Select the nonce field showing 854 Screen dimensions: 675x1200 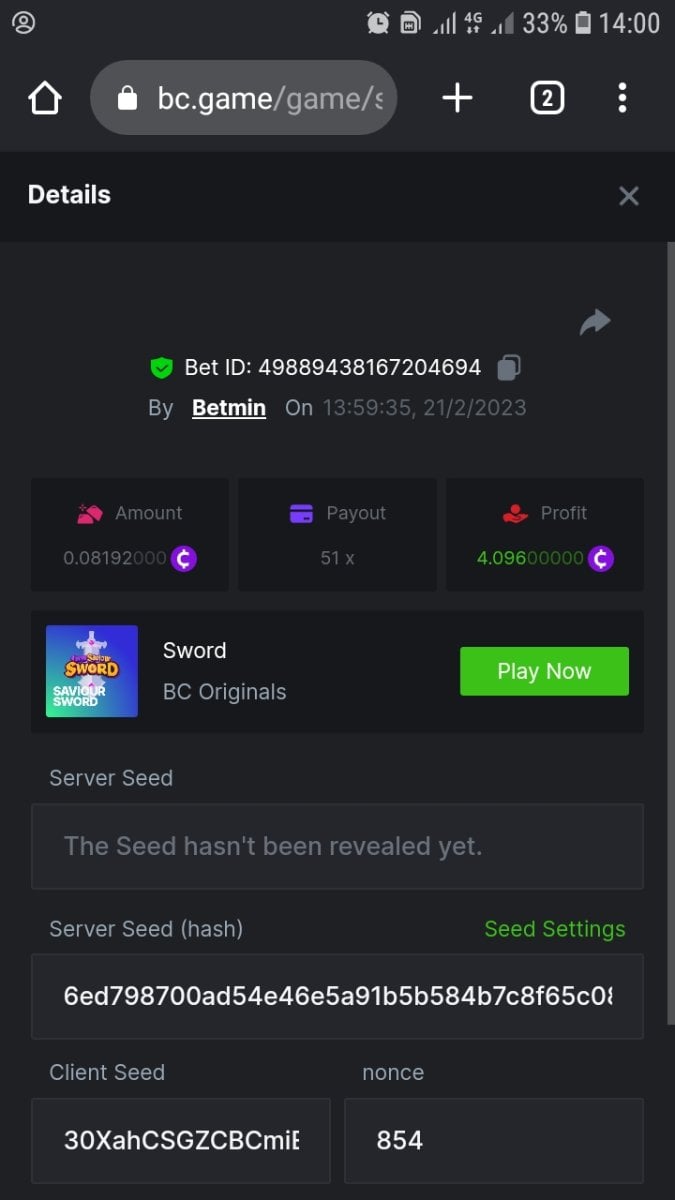click(x=494, y=1140)
